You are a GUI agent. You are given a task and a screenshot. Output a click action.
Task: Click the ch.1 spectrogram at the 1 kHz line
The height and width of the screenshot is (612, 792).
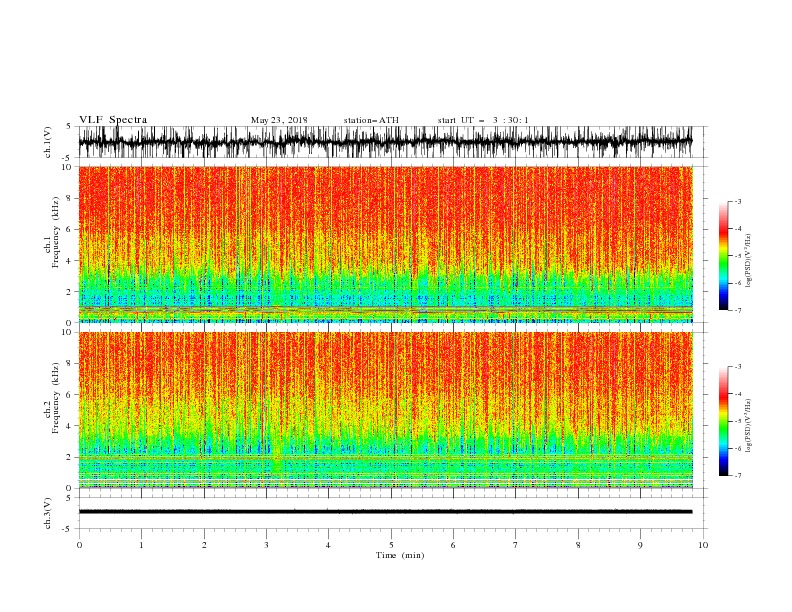(x=385, y=307)
